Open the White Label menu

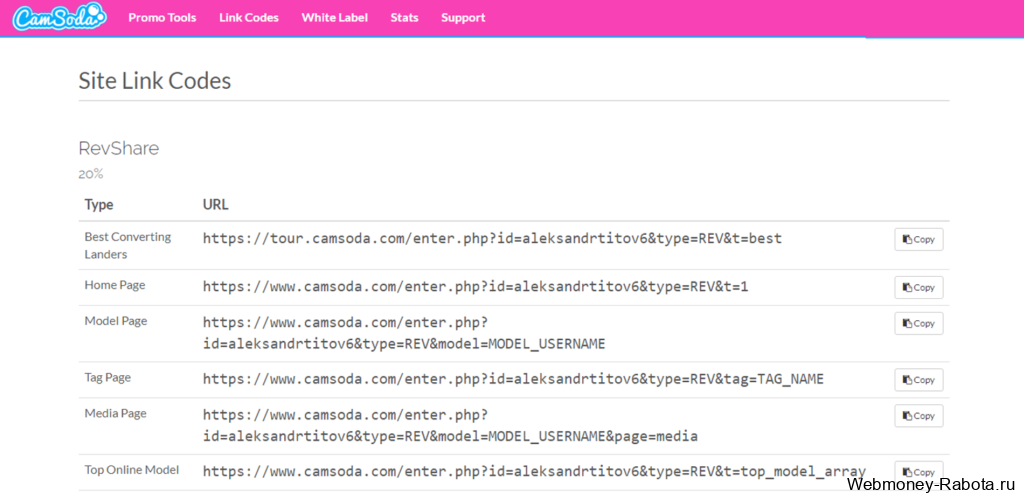click(334, 18)
